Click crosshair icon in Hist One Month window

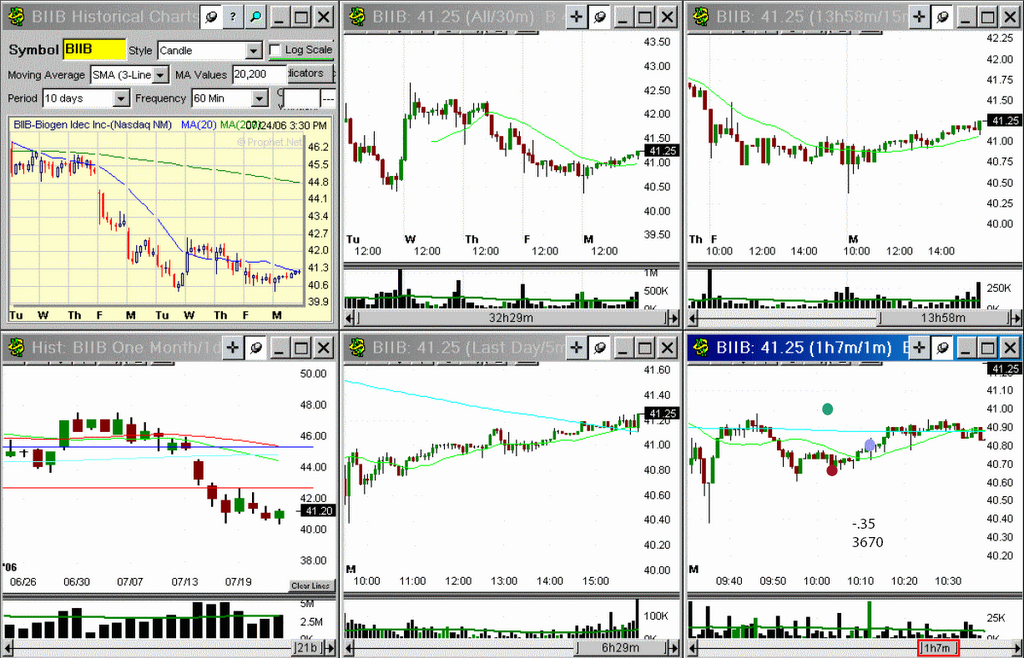pyautogui.click(x=232, y=348)
